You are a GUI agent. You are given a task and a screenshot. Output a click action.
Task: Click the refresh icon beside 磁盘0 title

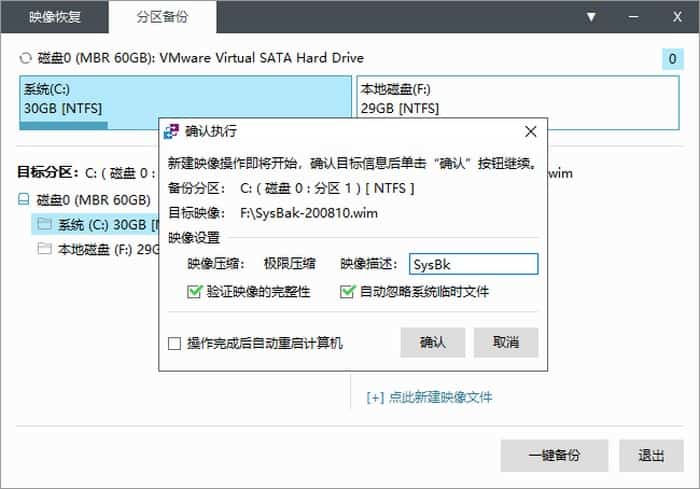click(x=25, y=59)
